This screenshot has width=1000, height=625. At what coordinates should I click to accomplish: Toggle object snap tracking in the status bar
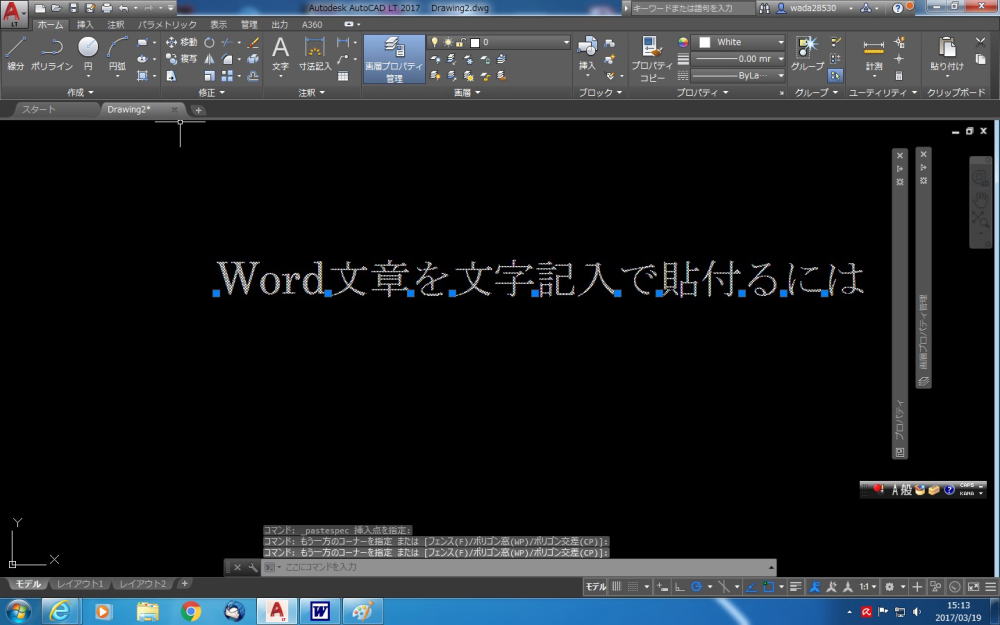pyautogui.click(x=752, y=587)
